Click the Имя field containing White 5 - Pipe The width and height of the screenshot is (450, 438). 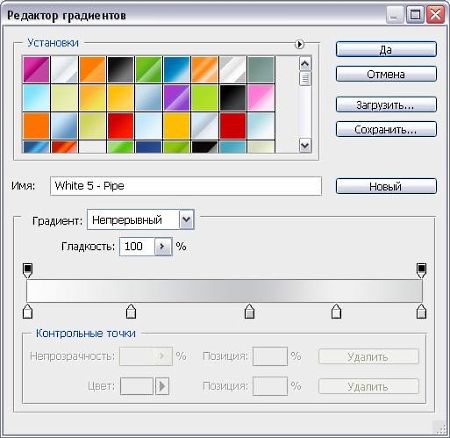coord(186,186)
